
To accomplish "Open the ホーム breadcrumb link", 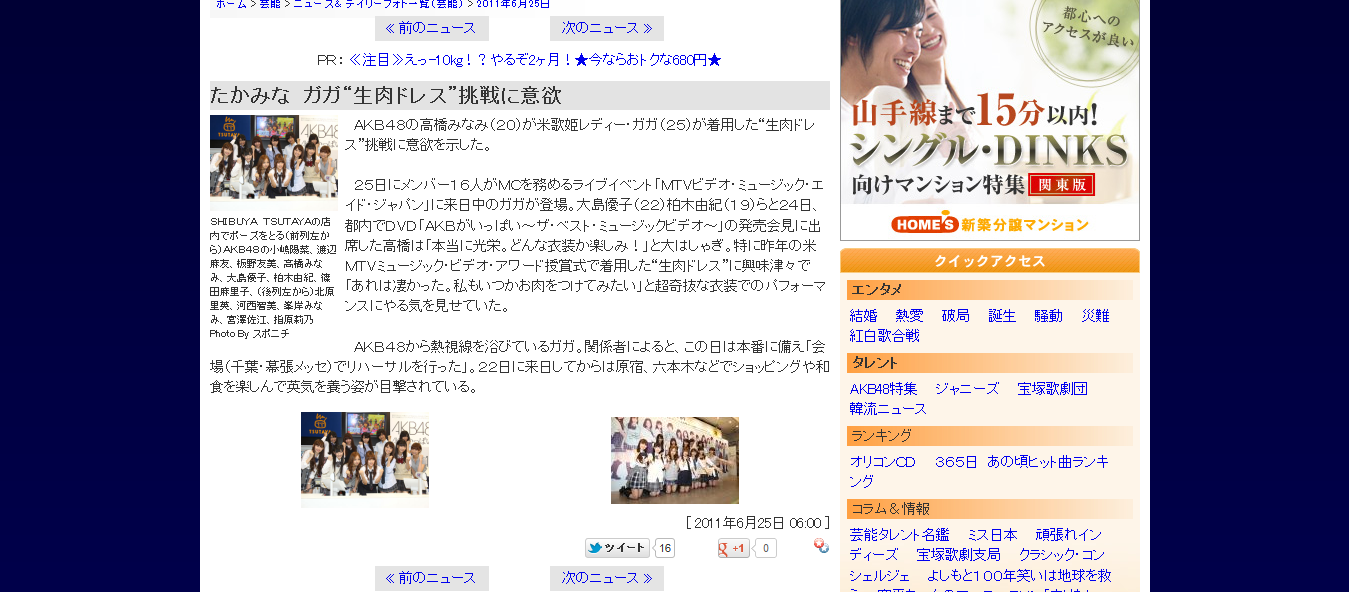I will point(231,4).
